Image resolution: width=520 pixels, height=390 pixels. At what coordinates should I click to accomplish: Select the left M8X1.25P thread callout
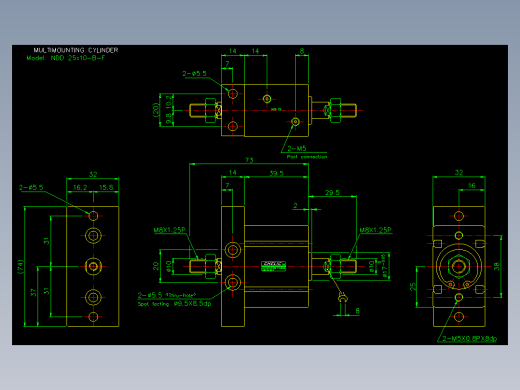(169, 230)
